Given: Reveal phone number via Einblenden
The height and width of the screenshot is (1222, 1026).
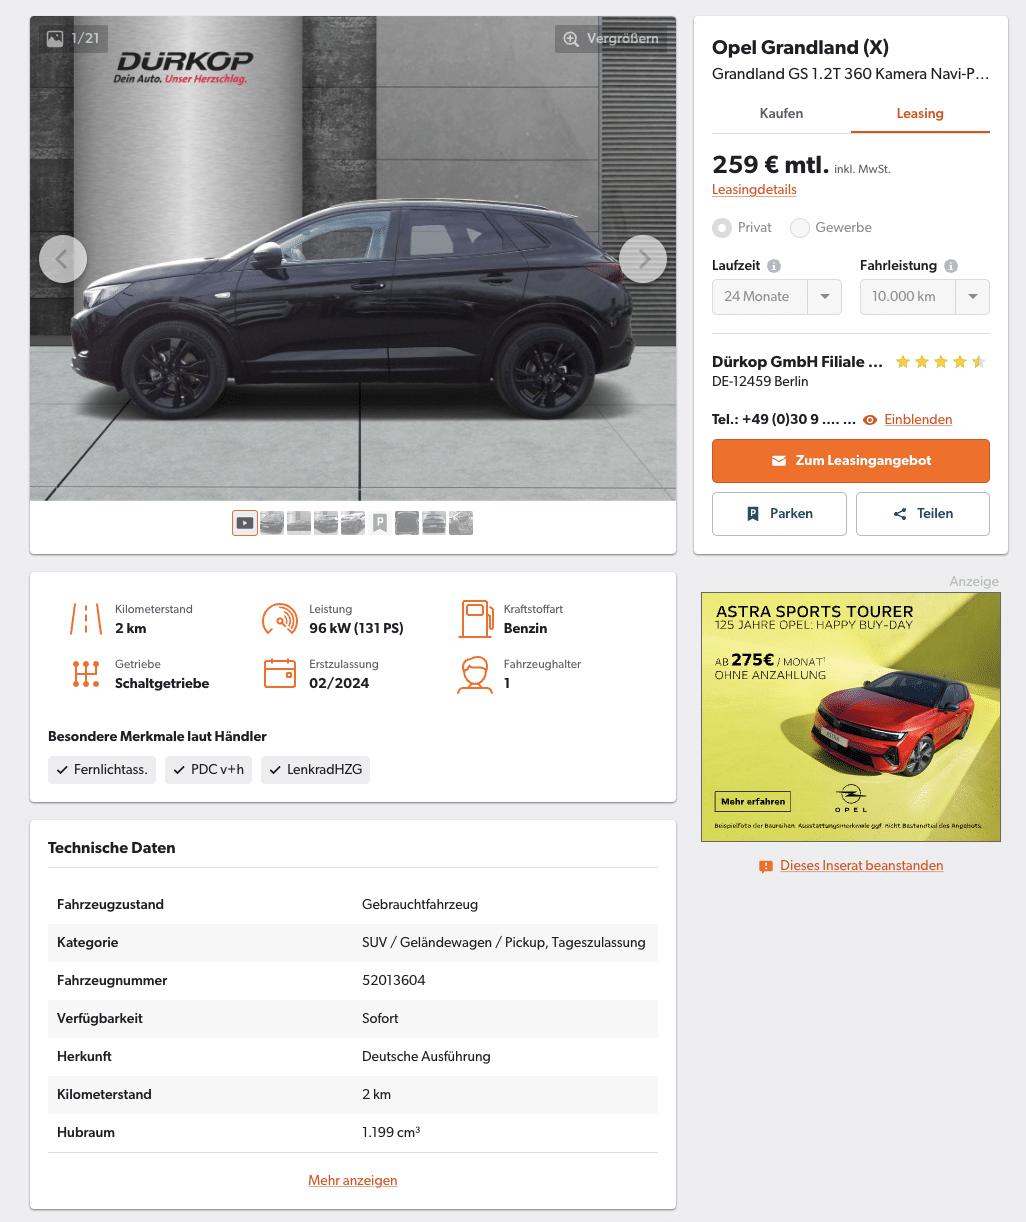Looking at the screenshot, I should 918,420.
